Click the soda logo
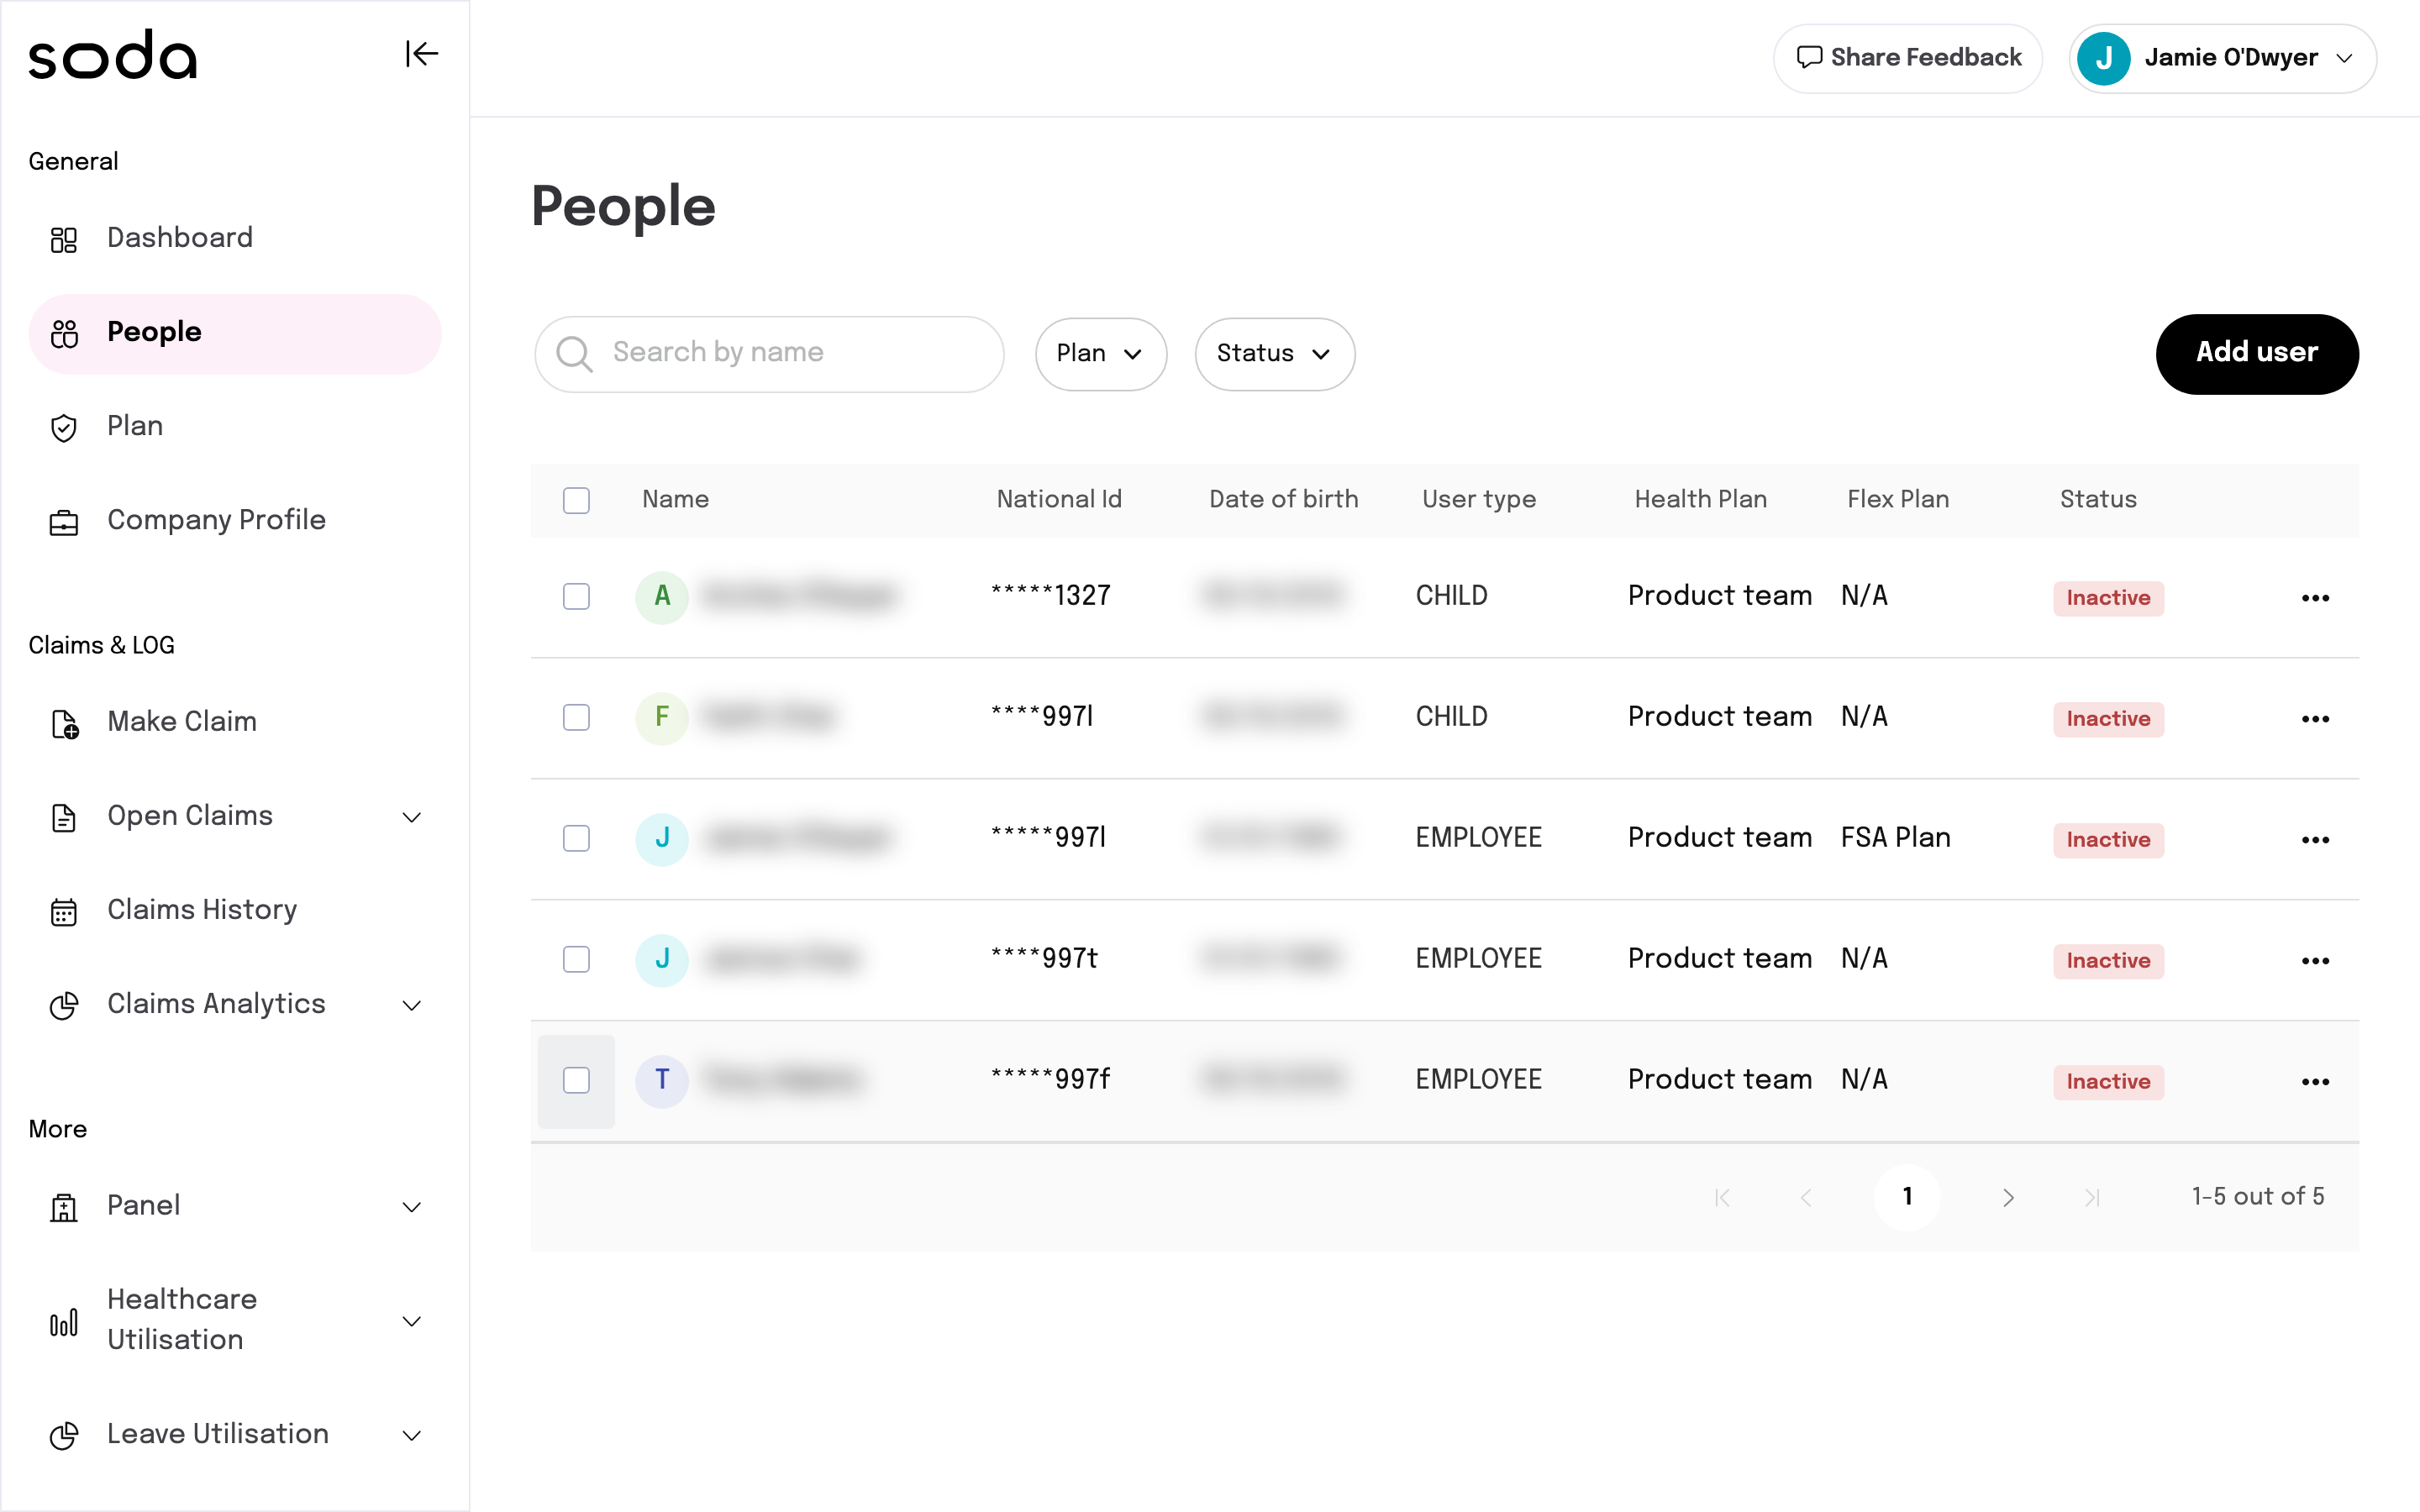Screen dimensions: 2420x1512 113,55
